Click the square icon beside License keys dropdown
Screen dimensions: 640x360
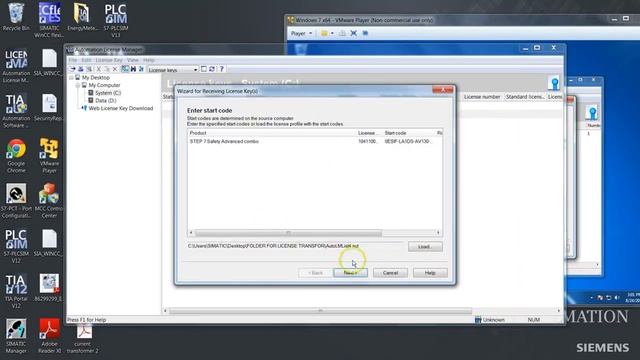[204, 69]
